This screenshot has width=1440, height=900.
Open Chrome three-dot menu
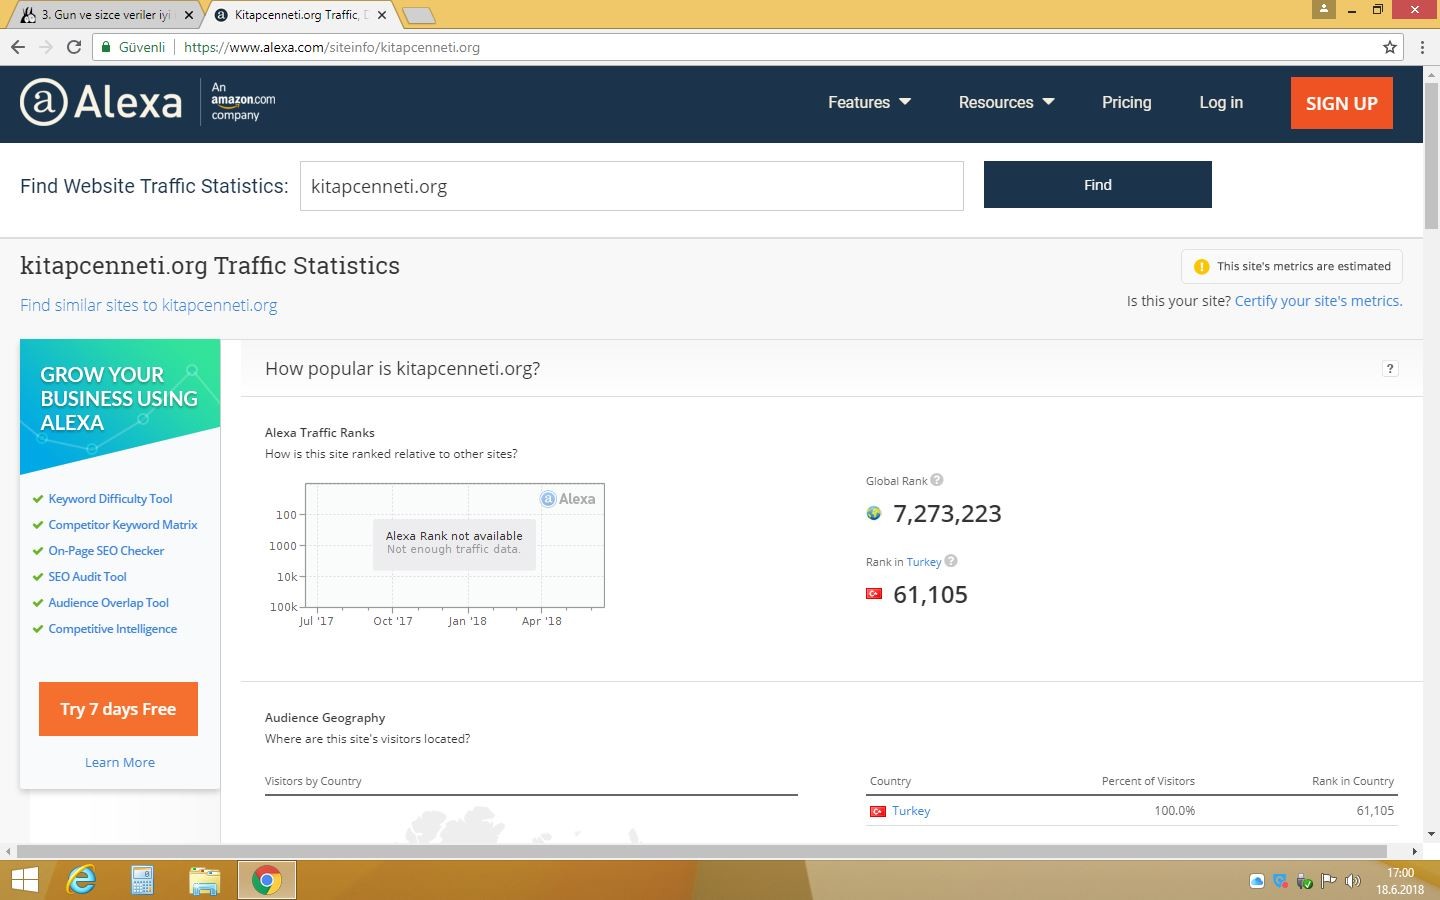[x=1422, y=47]
